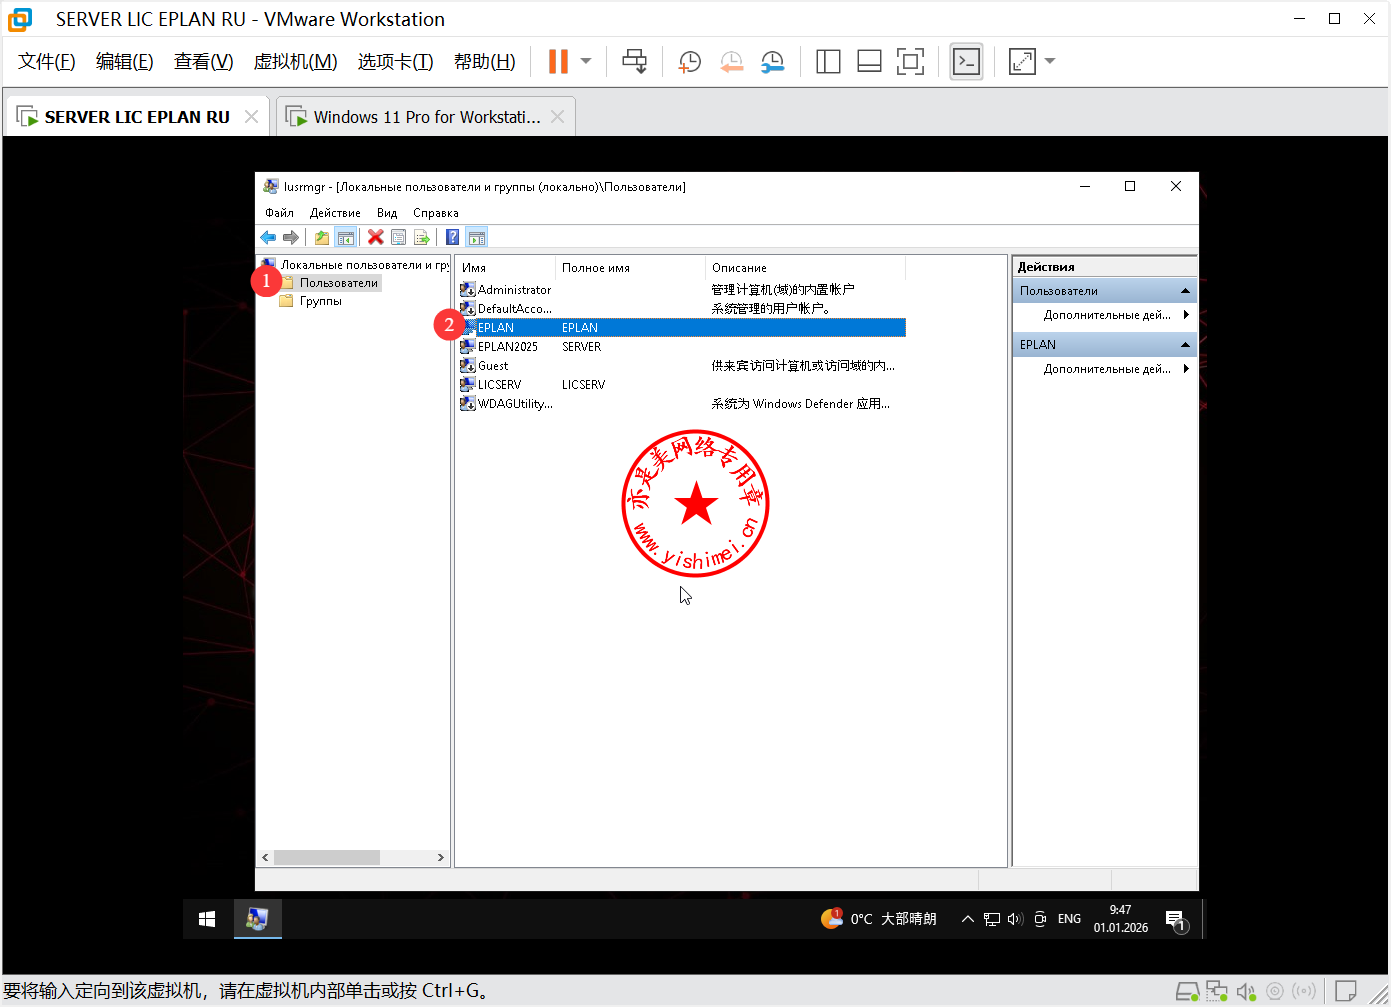
Task: Click the Properties icon in lusrmgr toolbar
Action: tap(398, 237)
